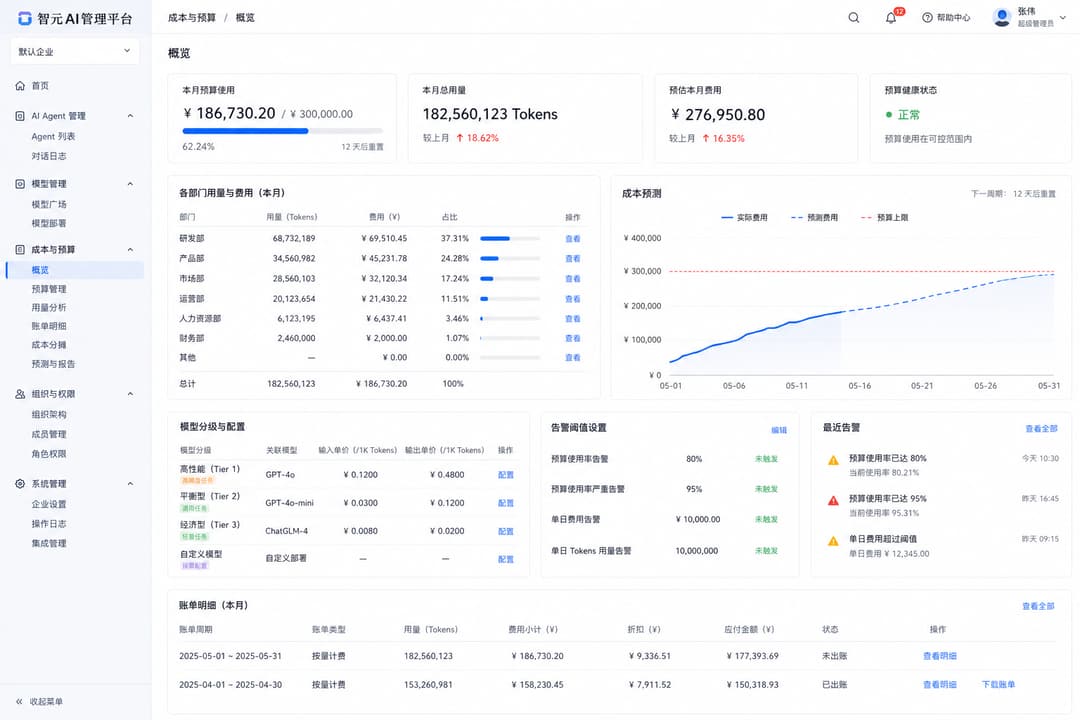Click the 05-16 chart axis label
Screen dimensions: 1080x720
coord(859,386)
